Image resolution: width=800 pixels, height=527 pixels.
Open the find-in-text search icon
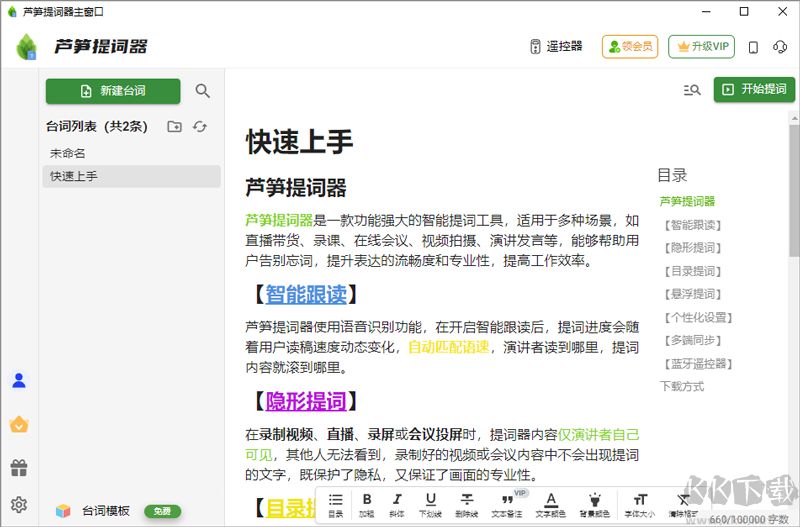pyautogui.click(x=692, y=90)
